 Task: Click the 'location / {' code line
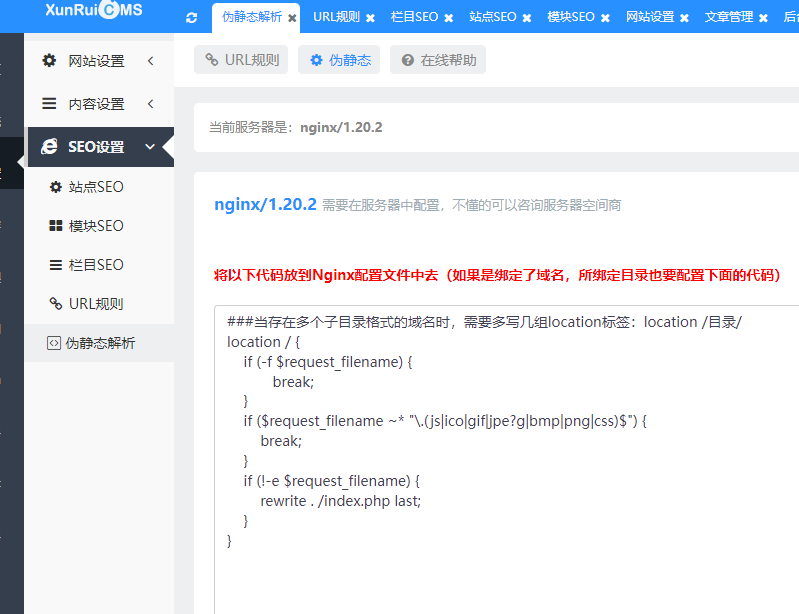tap(263, 342)
